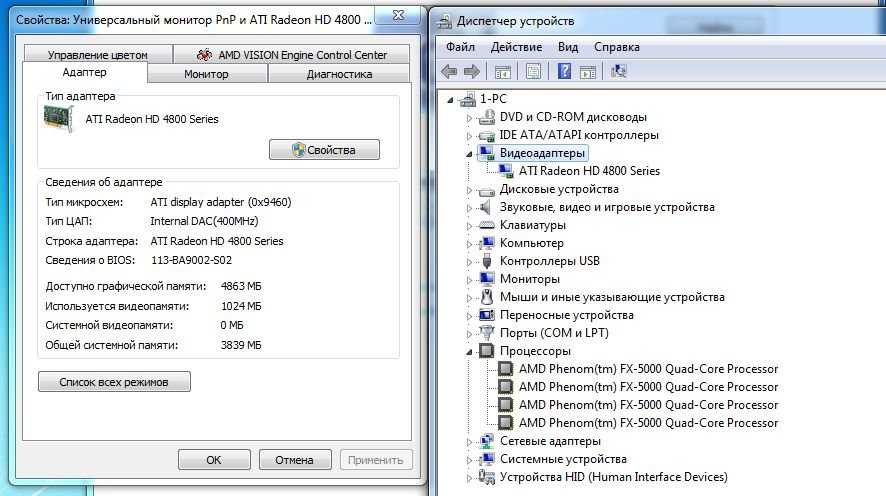Expand the Сетевые адаптеры node
Image resolution: width=886 pixels, height=496 pixels.
click(469, 442)
